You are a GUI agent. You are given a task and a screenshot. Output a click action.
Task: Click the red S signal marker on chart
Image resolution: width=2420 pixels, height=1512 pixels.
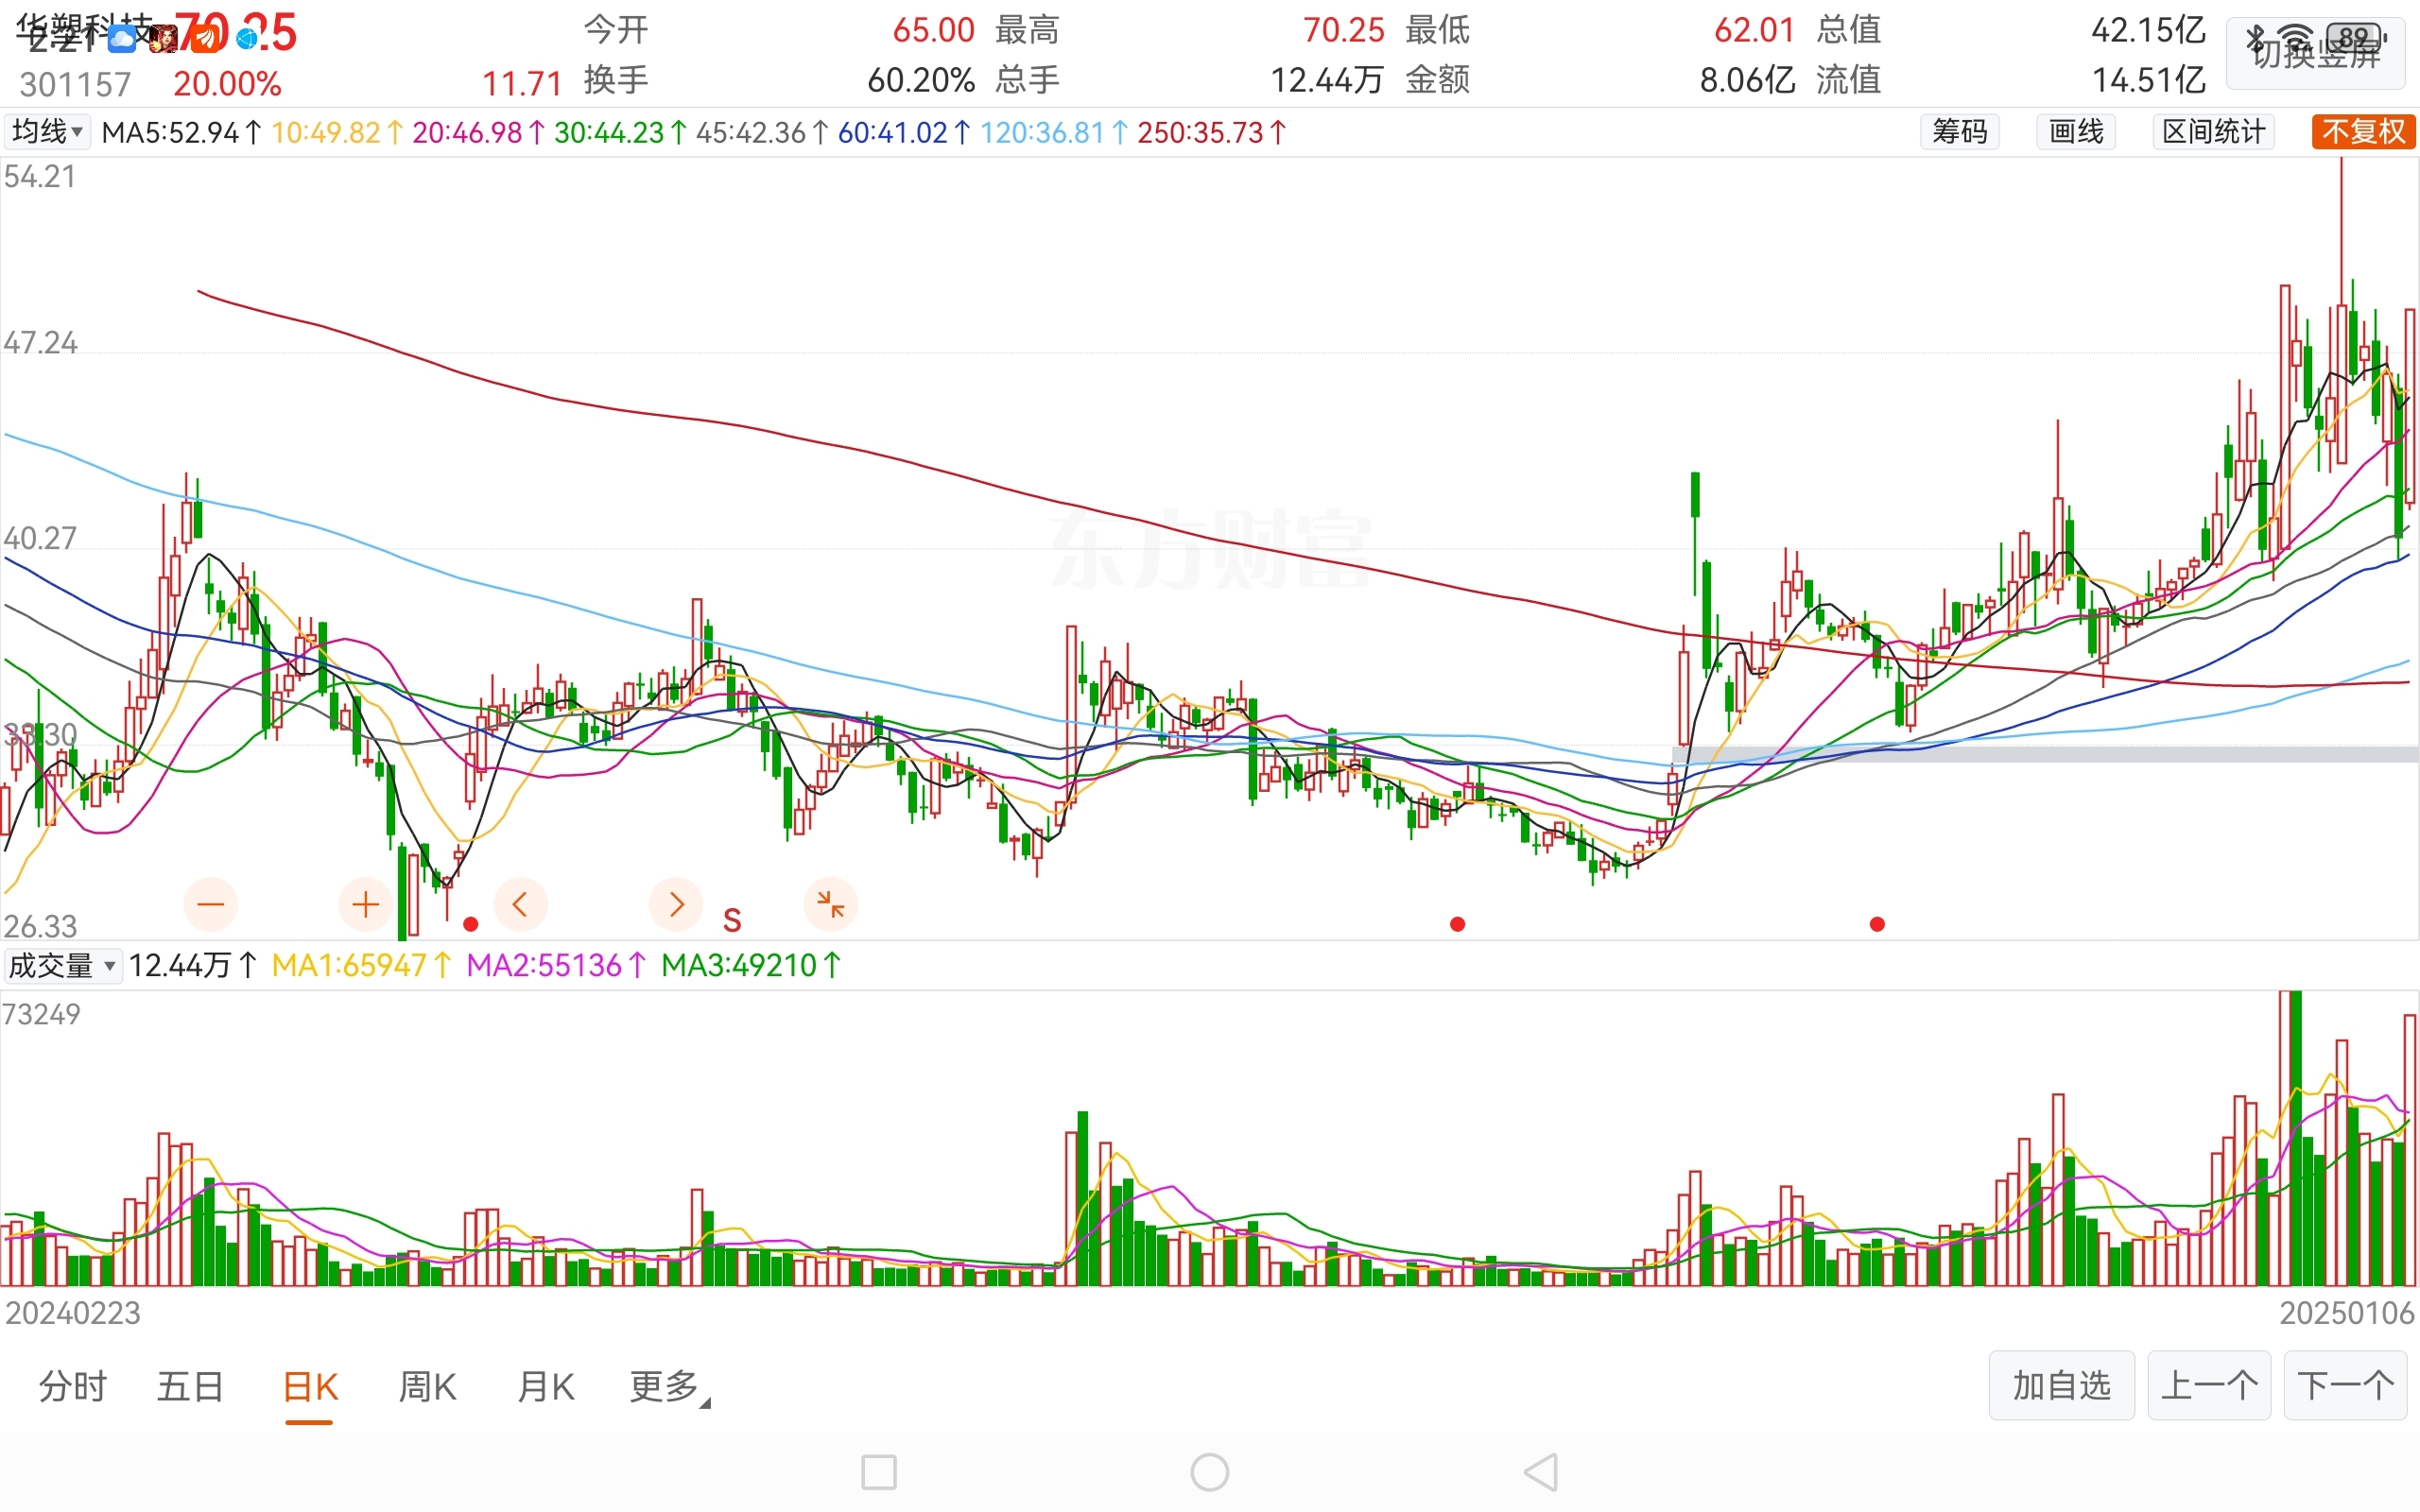click(x=732, y=920)
